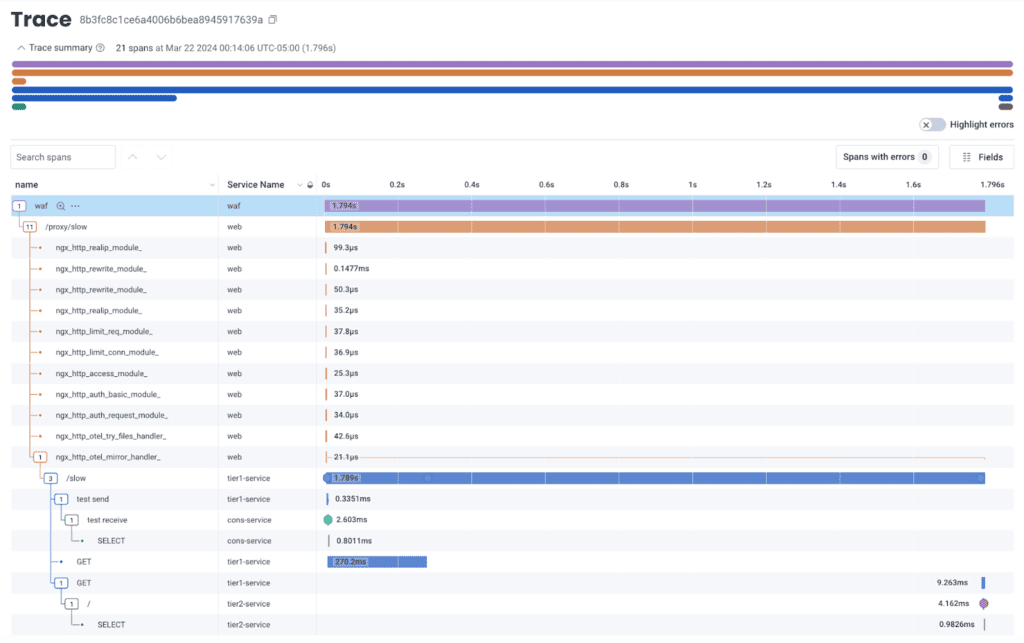Click the color-by icon beside Service Name

pos(310,185)
